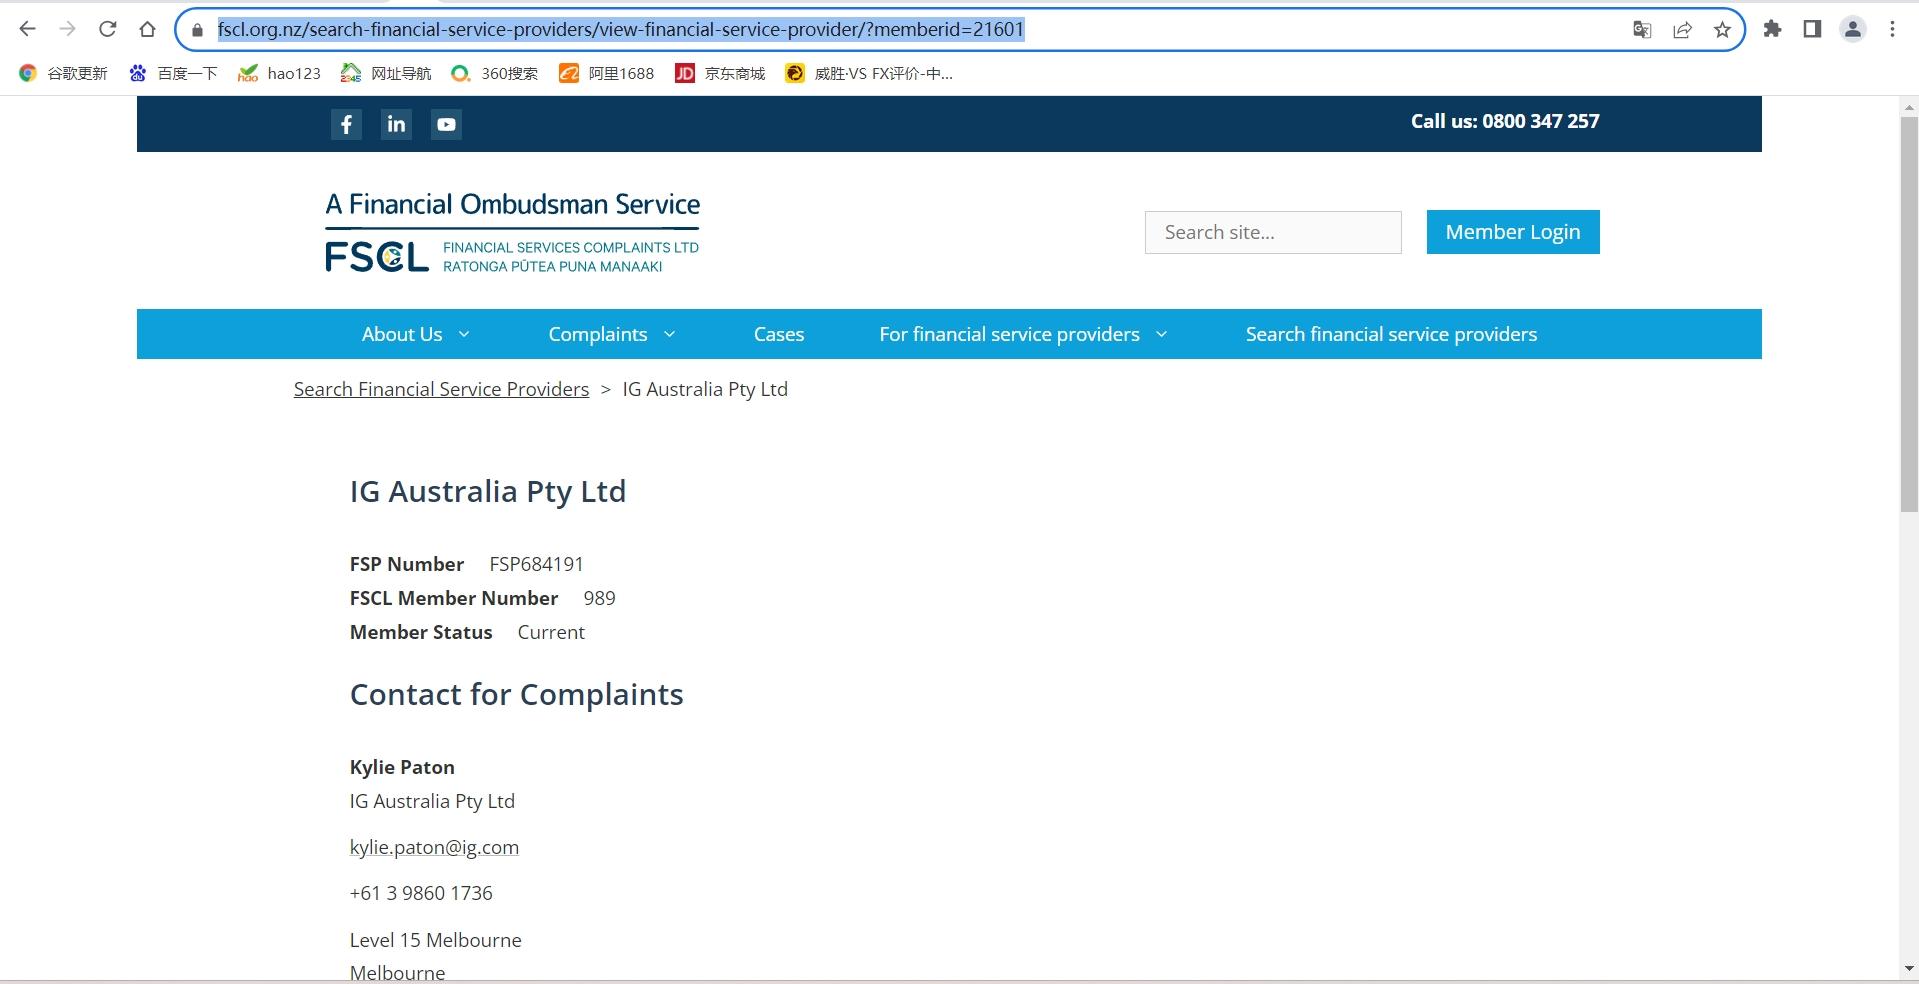1919x984 pixels.
Task: Click Search Financial Service Providers breadcrumb
Action: pyautogui.click(x=441, y=389)
